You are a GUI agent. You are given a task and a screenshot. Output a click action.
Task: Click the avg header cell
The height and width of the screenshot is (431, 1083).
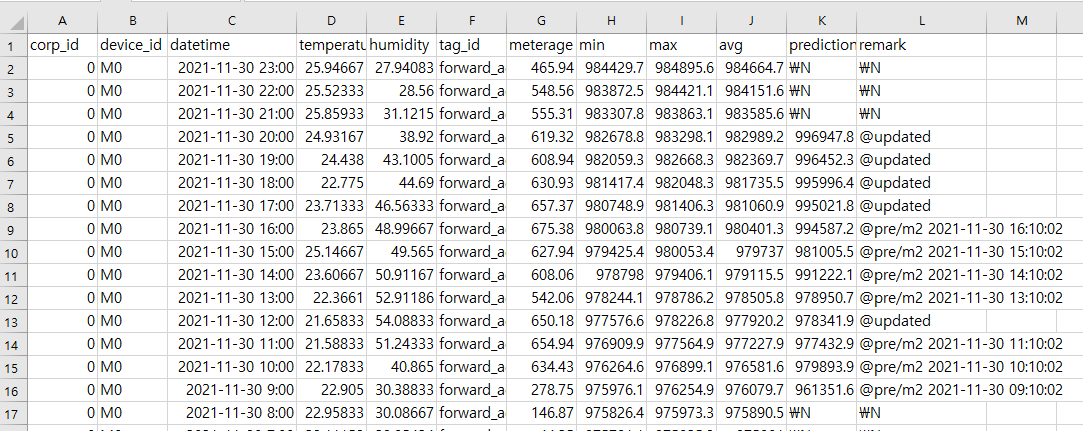click(x=751, y=45)
